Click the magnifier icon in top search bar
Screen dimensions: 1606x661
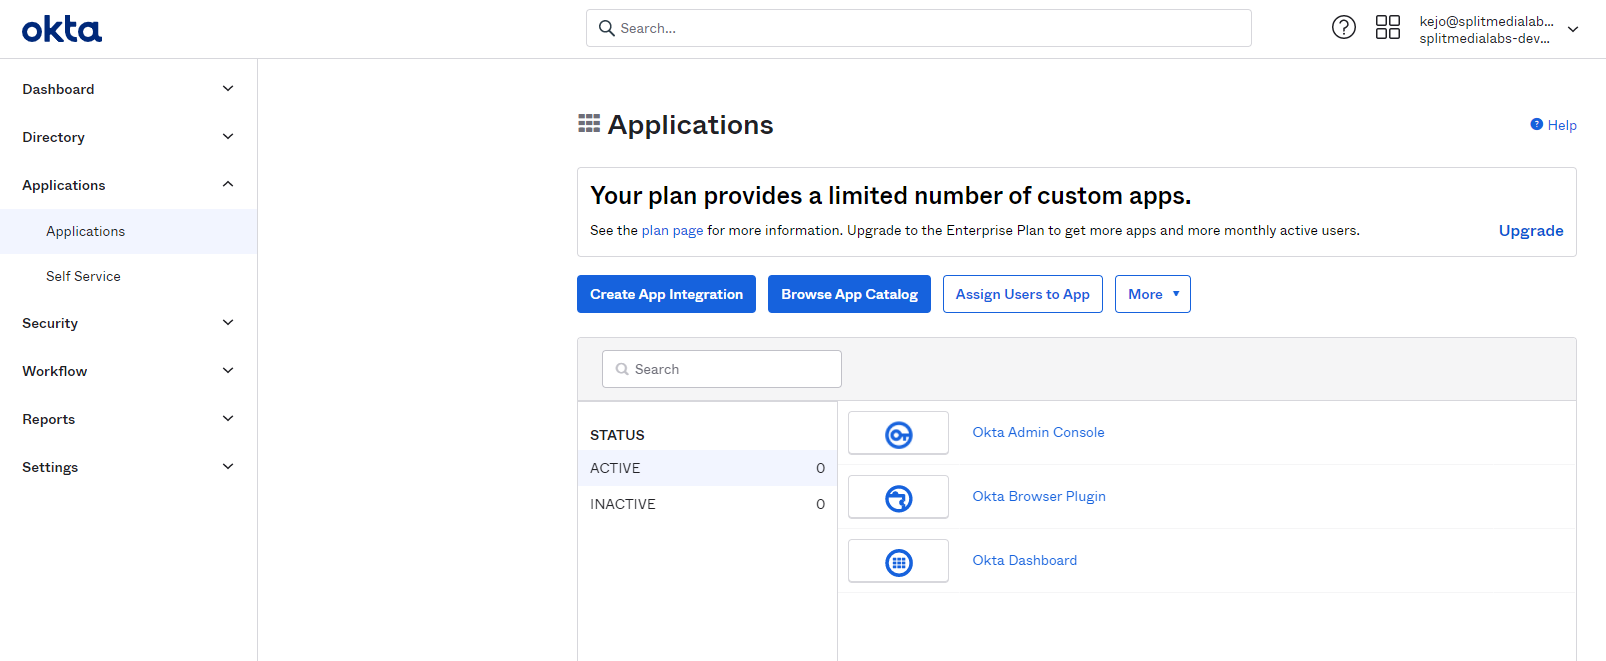[606, 28]
